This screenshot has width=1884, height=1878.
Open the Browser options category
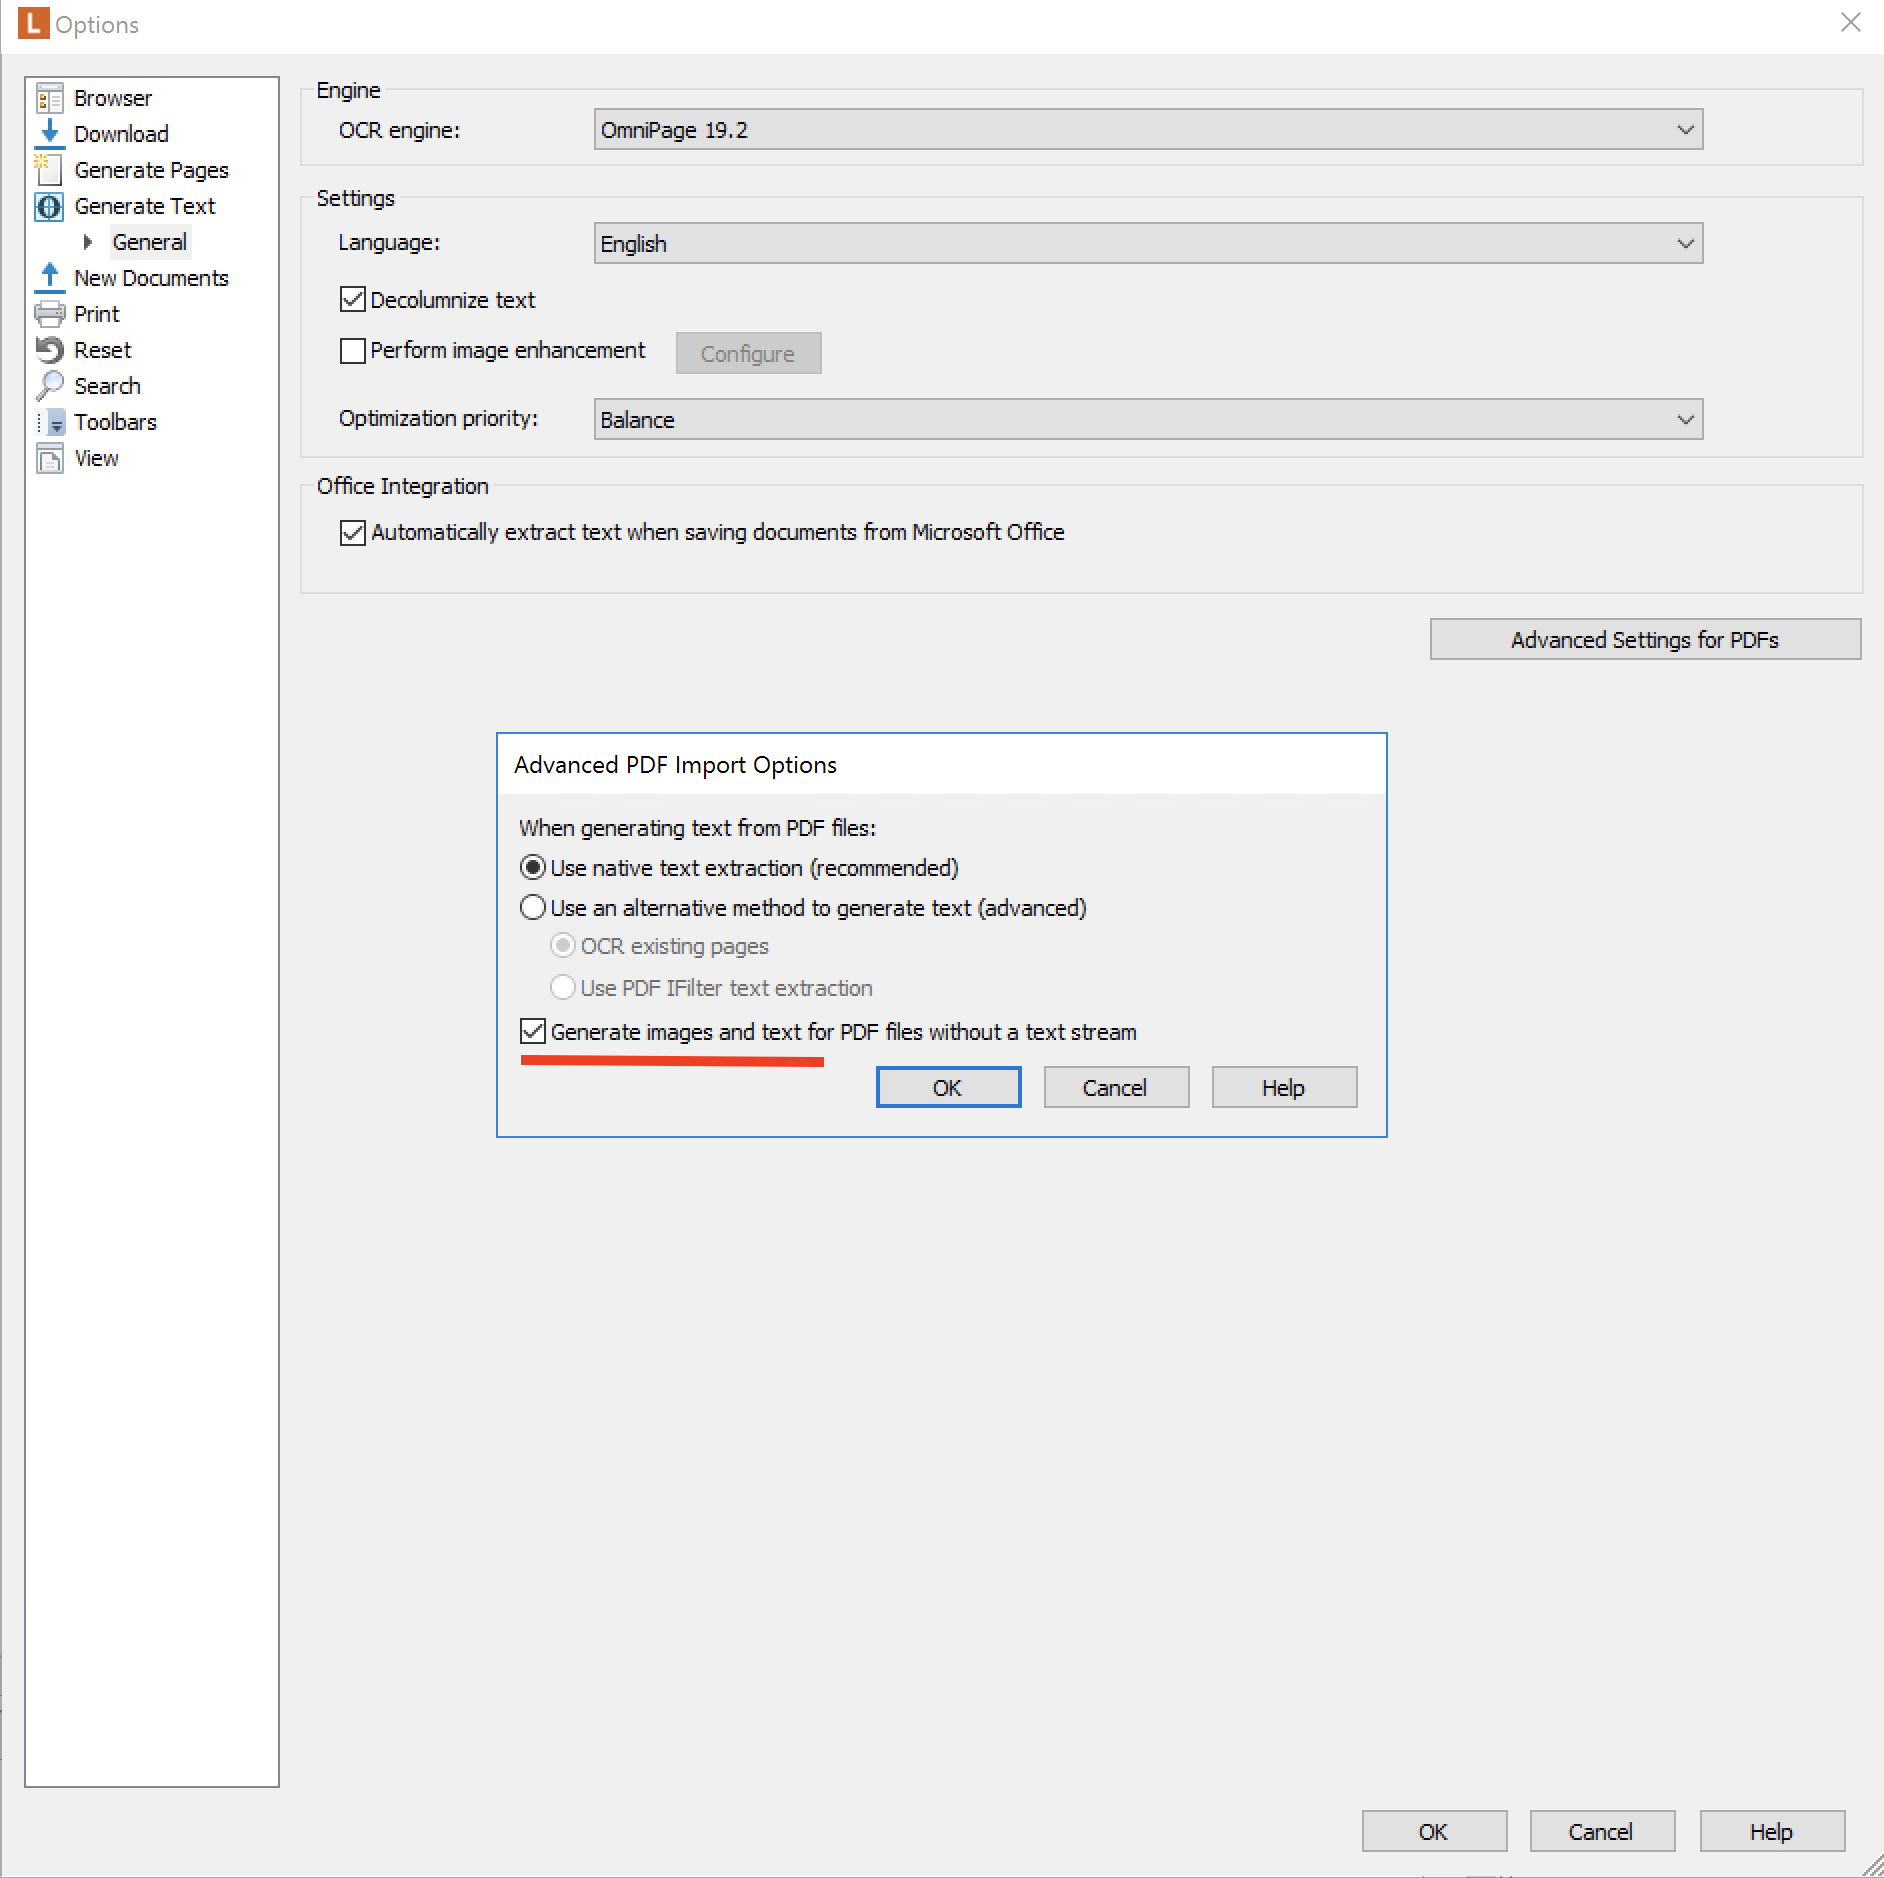[x=113, y=98]
